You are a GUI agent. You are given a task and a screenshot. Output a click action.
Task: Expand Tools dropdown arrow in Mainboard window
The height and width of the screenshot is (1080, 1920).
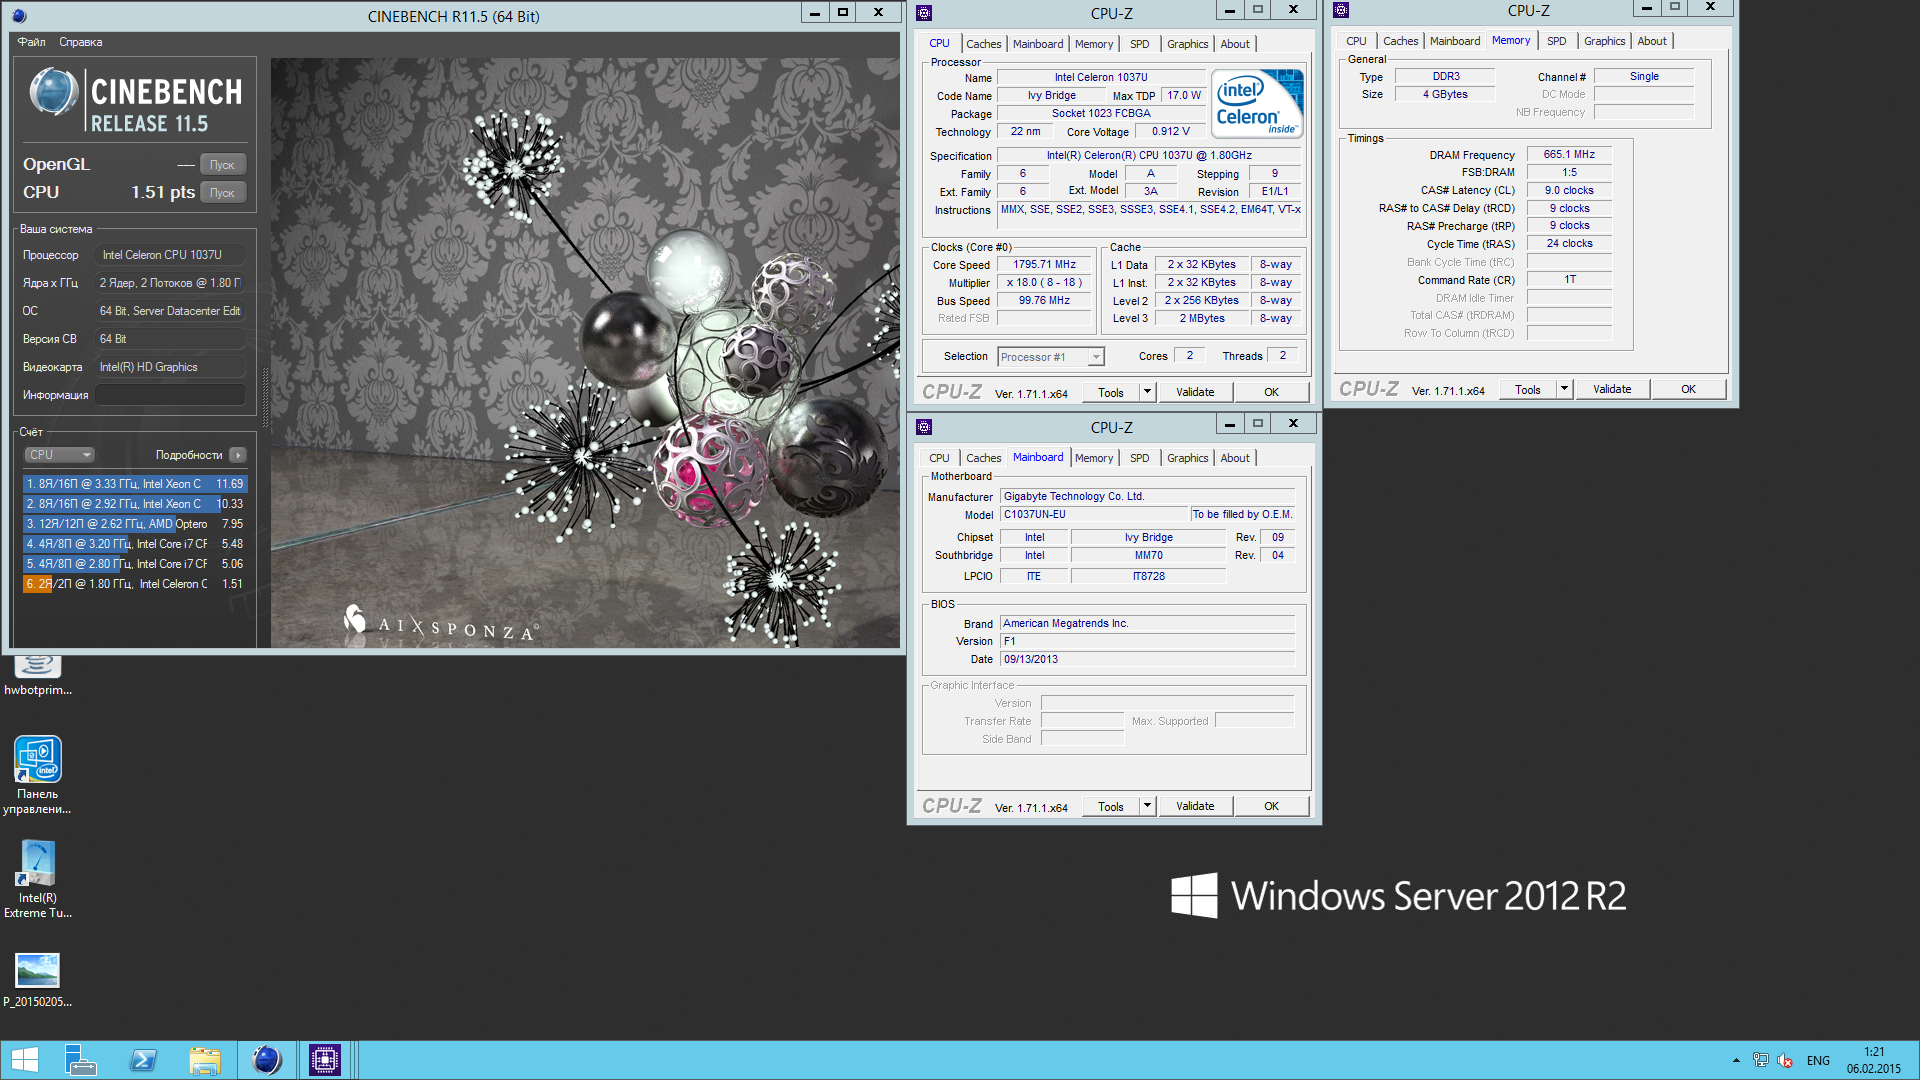1147,807
